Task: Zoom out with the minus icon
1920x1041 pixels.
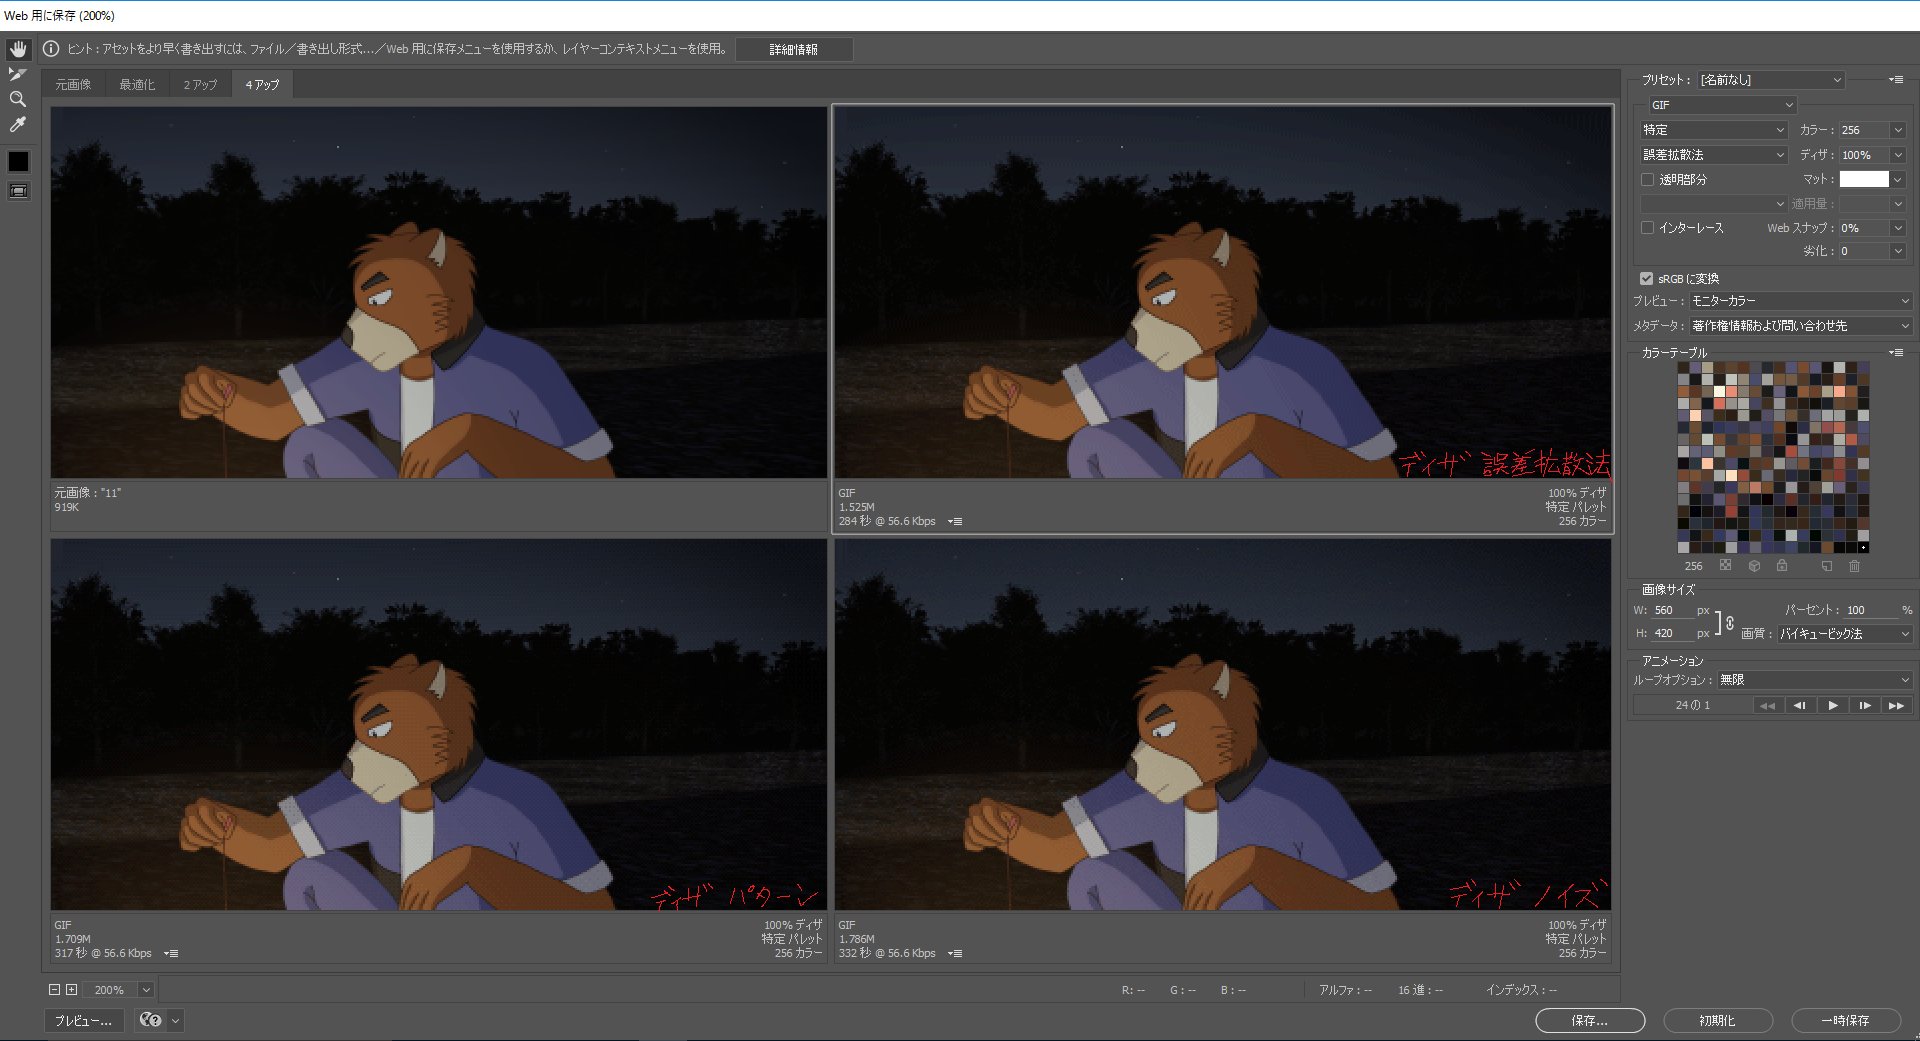Action: coord(55,990)
